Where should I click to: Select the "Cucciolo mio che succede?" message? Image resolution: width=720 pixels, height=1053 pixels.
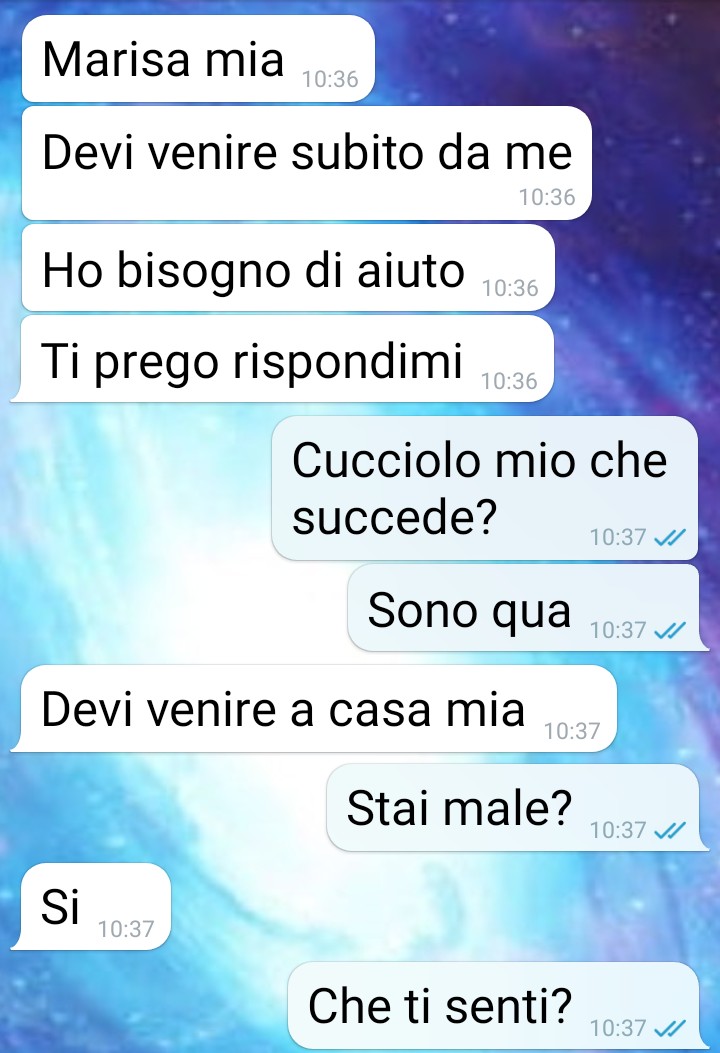click(484, 488)
